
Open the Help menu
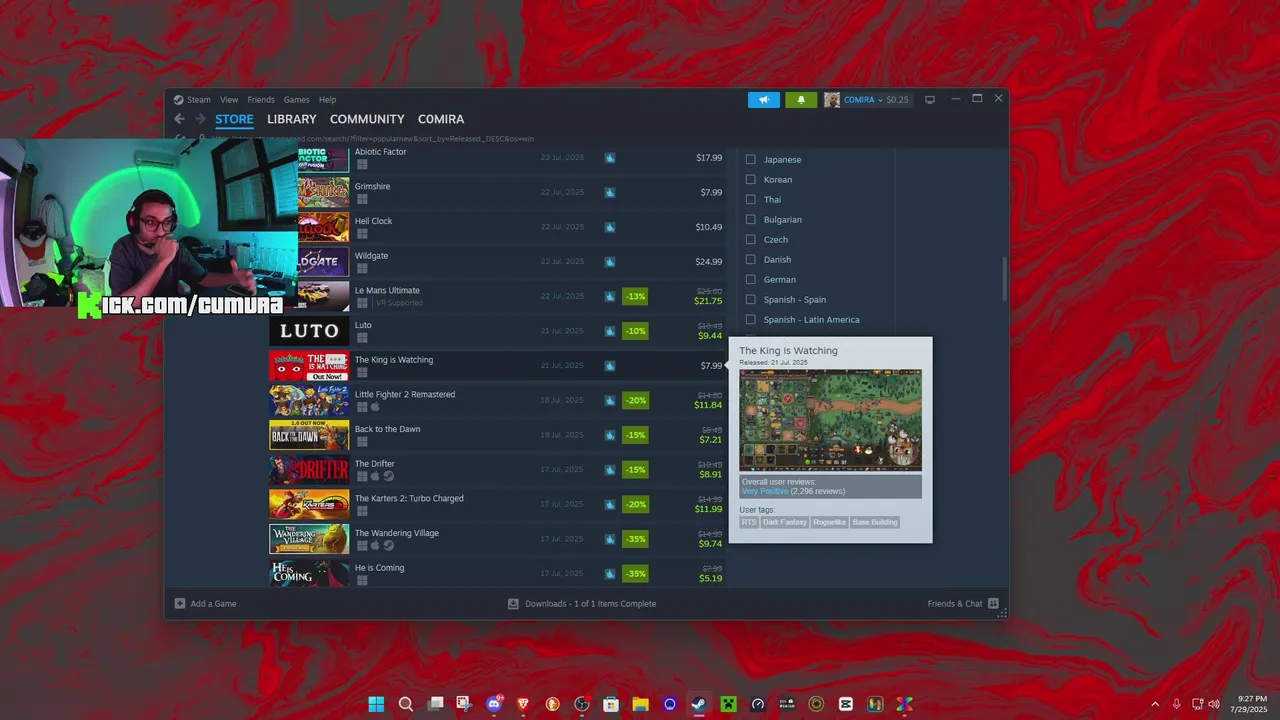coord(327,100)
